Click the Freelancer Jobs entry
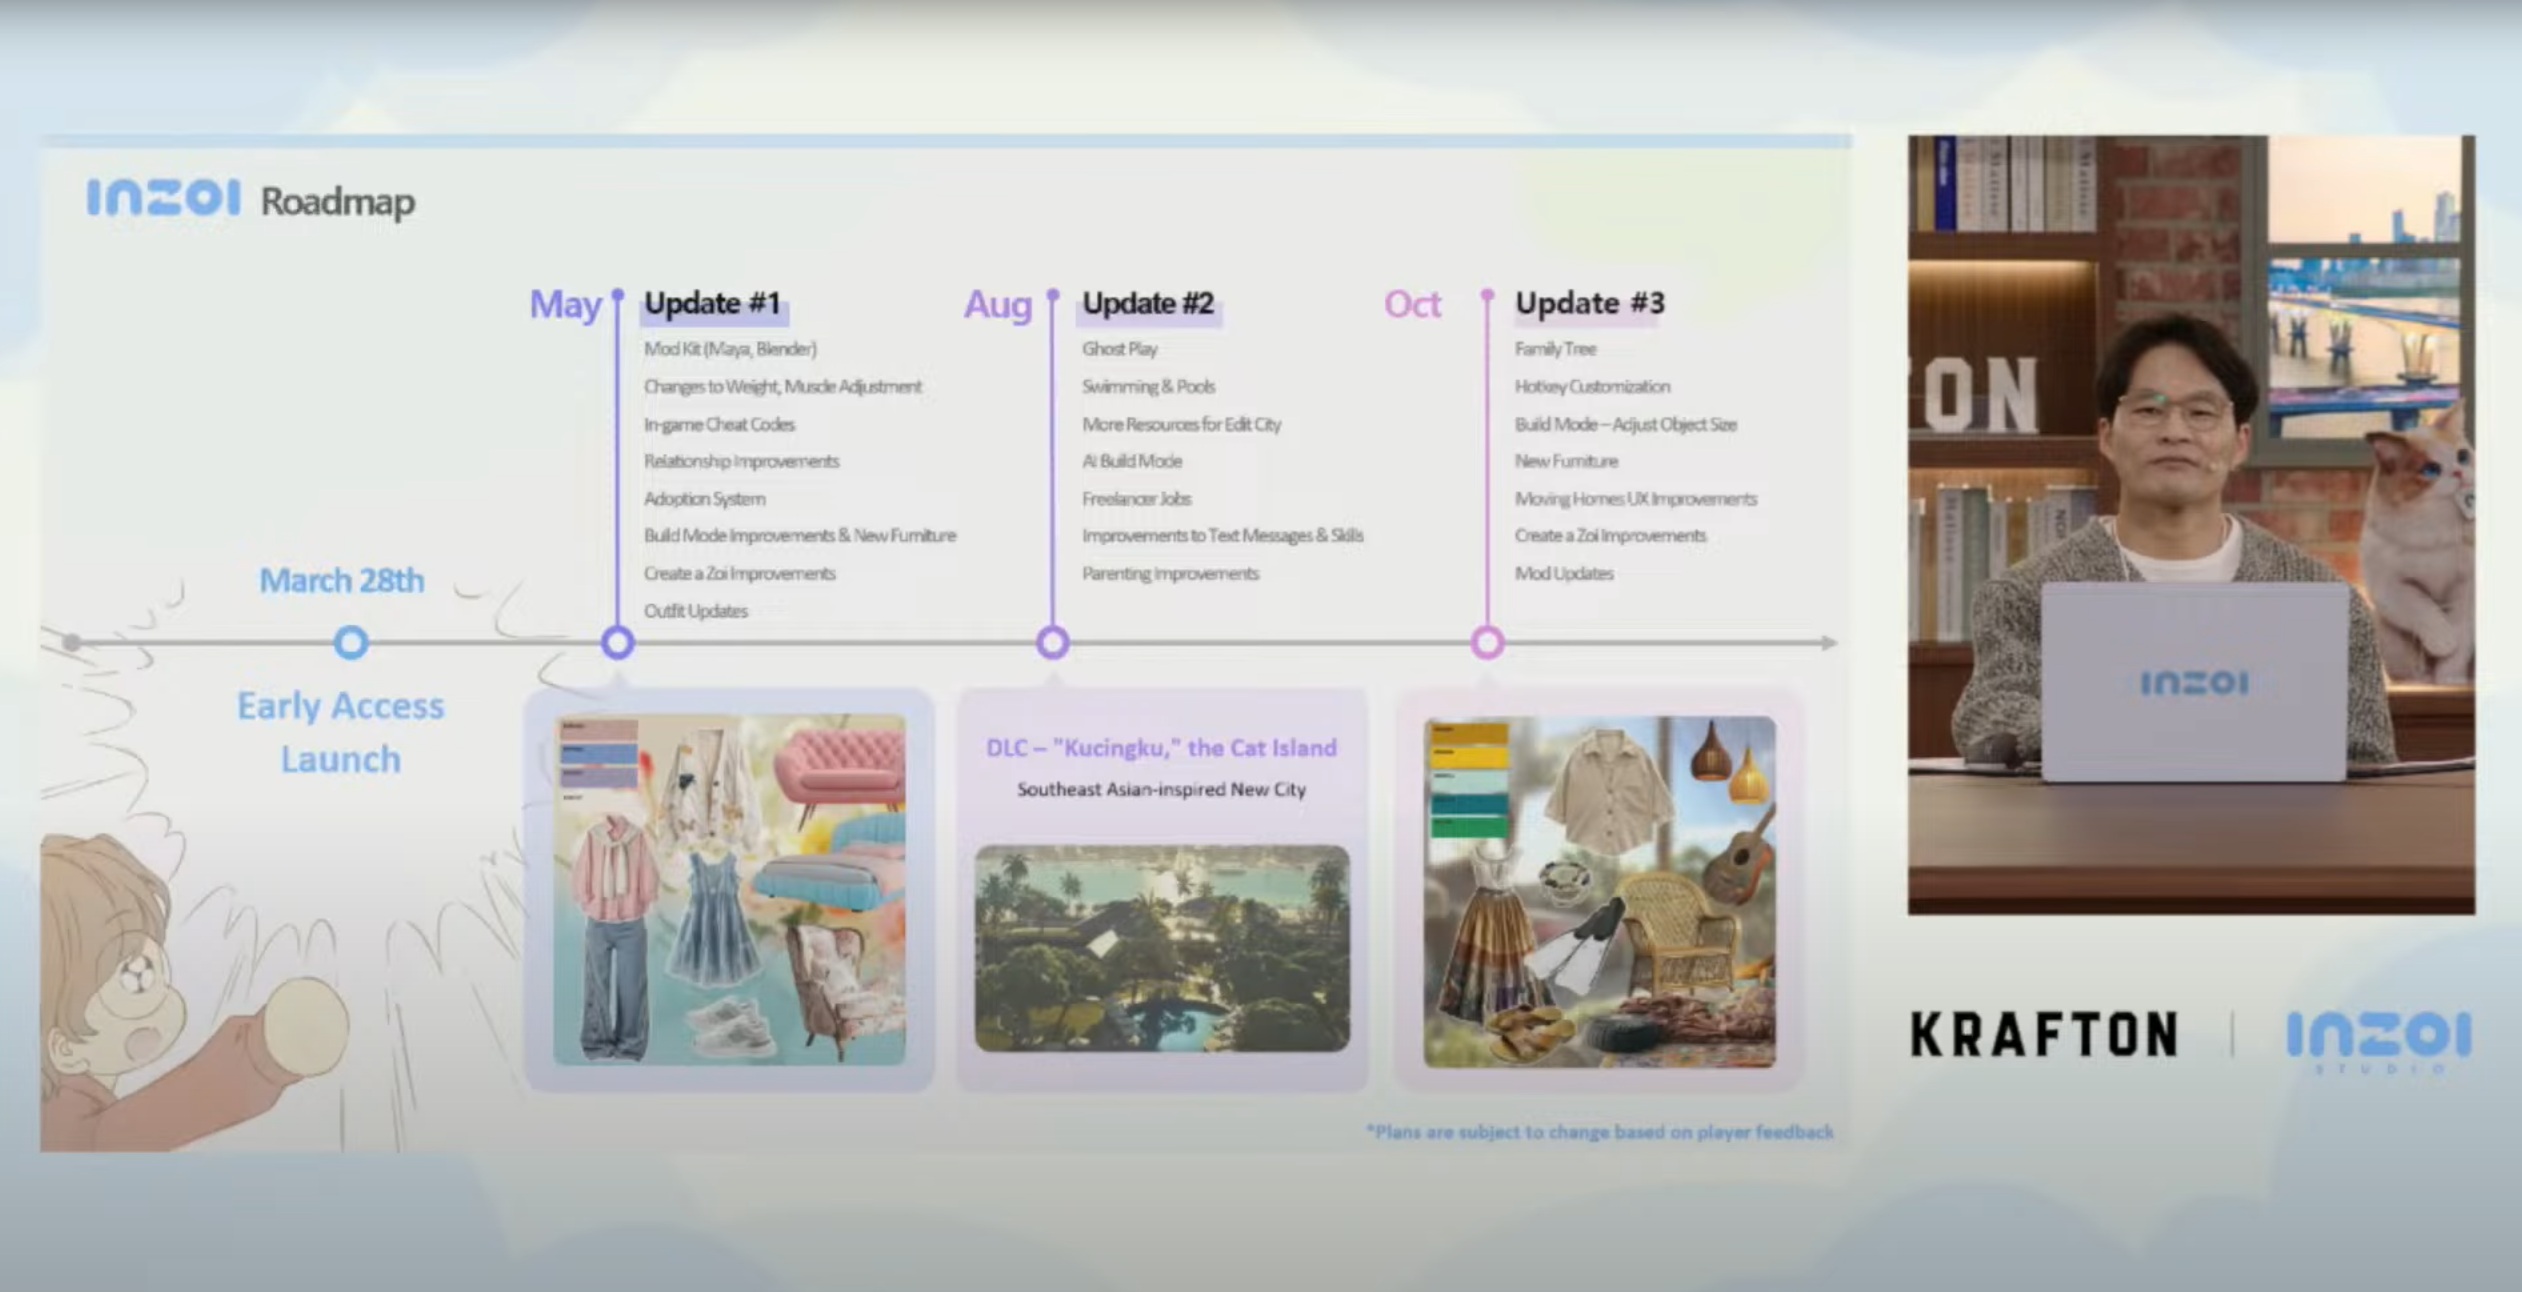 (1136, 498)
